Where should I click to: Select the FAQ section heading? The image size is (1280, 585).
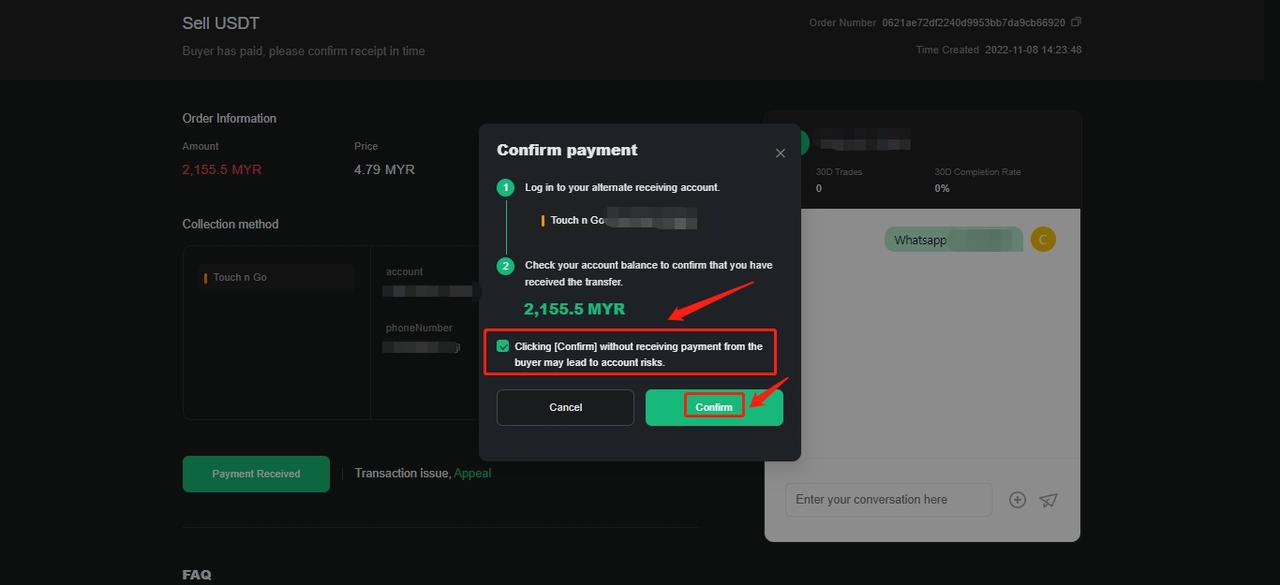197,574
